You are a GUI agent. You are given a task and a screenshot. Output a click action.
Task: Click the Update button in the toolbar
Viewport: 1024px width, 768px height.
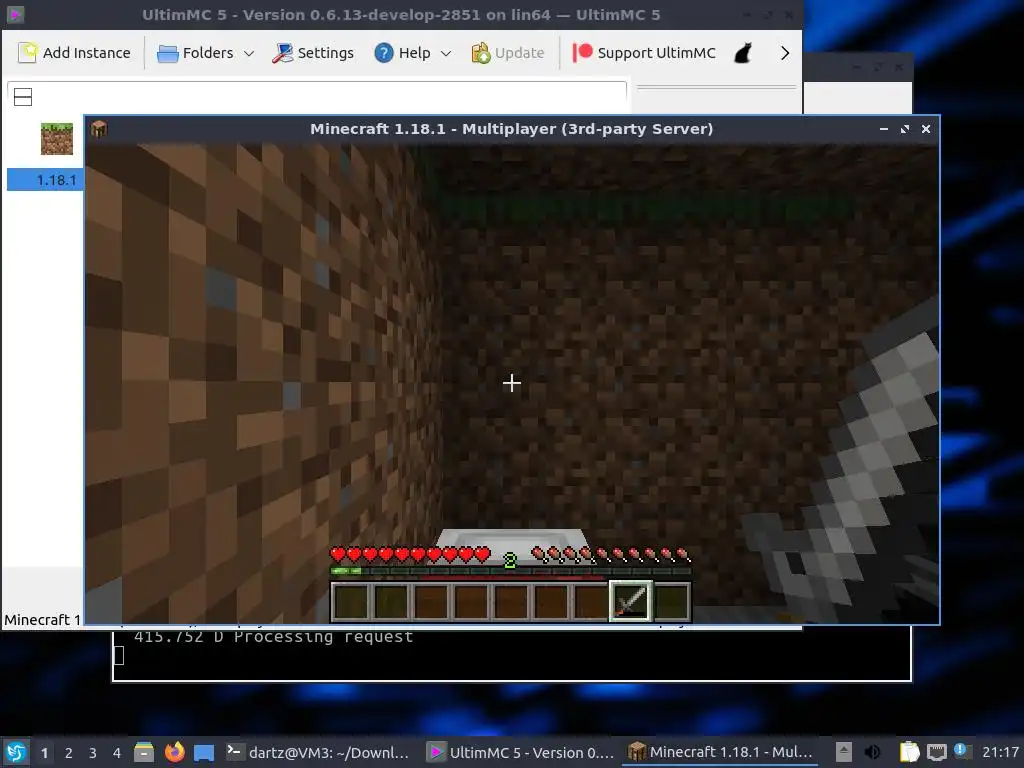507,53
